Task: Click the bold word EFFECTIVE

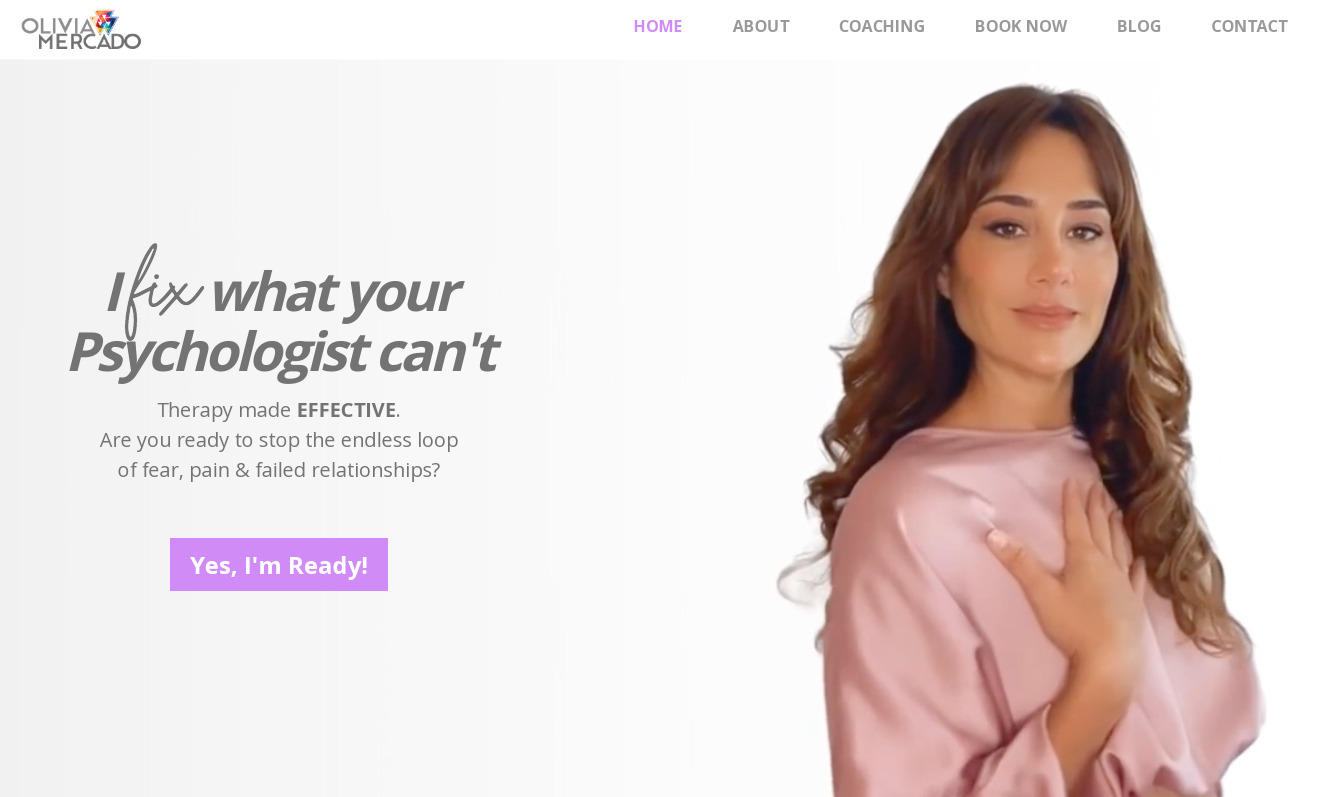Action: click(346, 410)
